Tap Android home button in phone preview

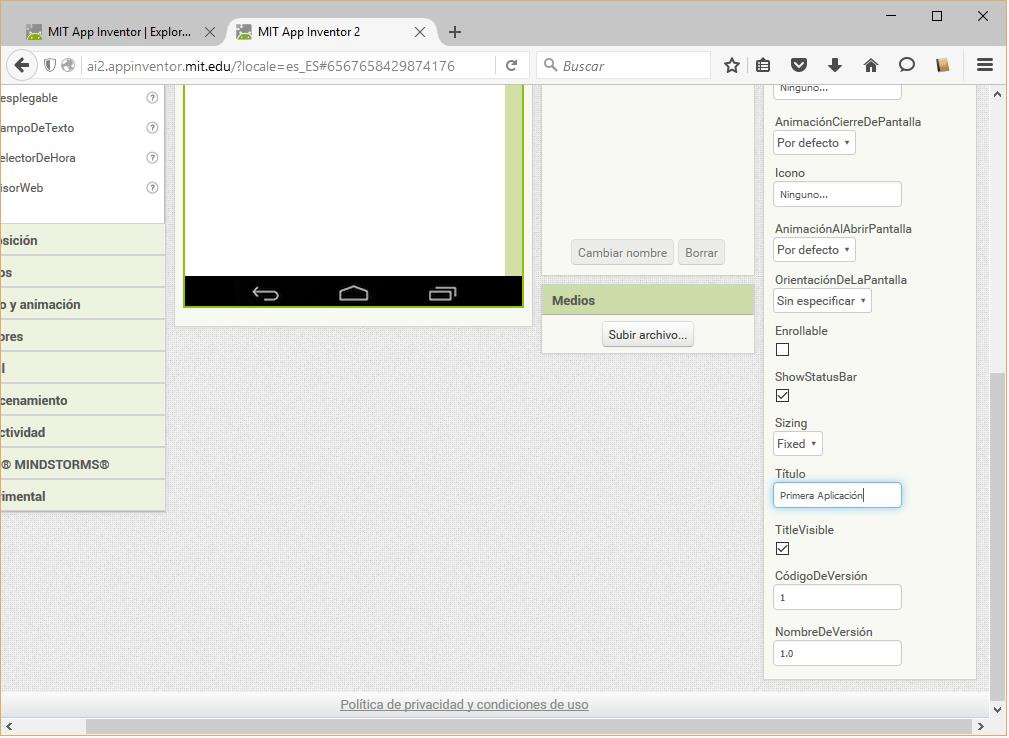point(354,293)
